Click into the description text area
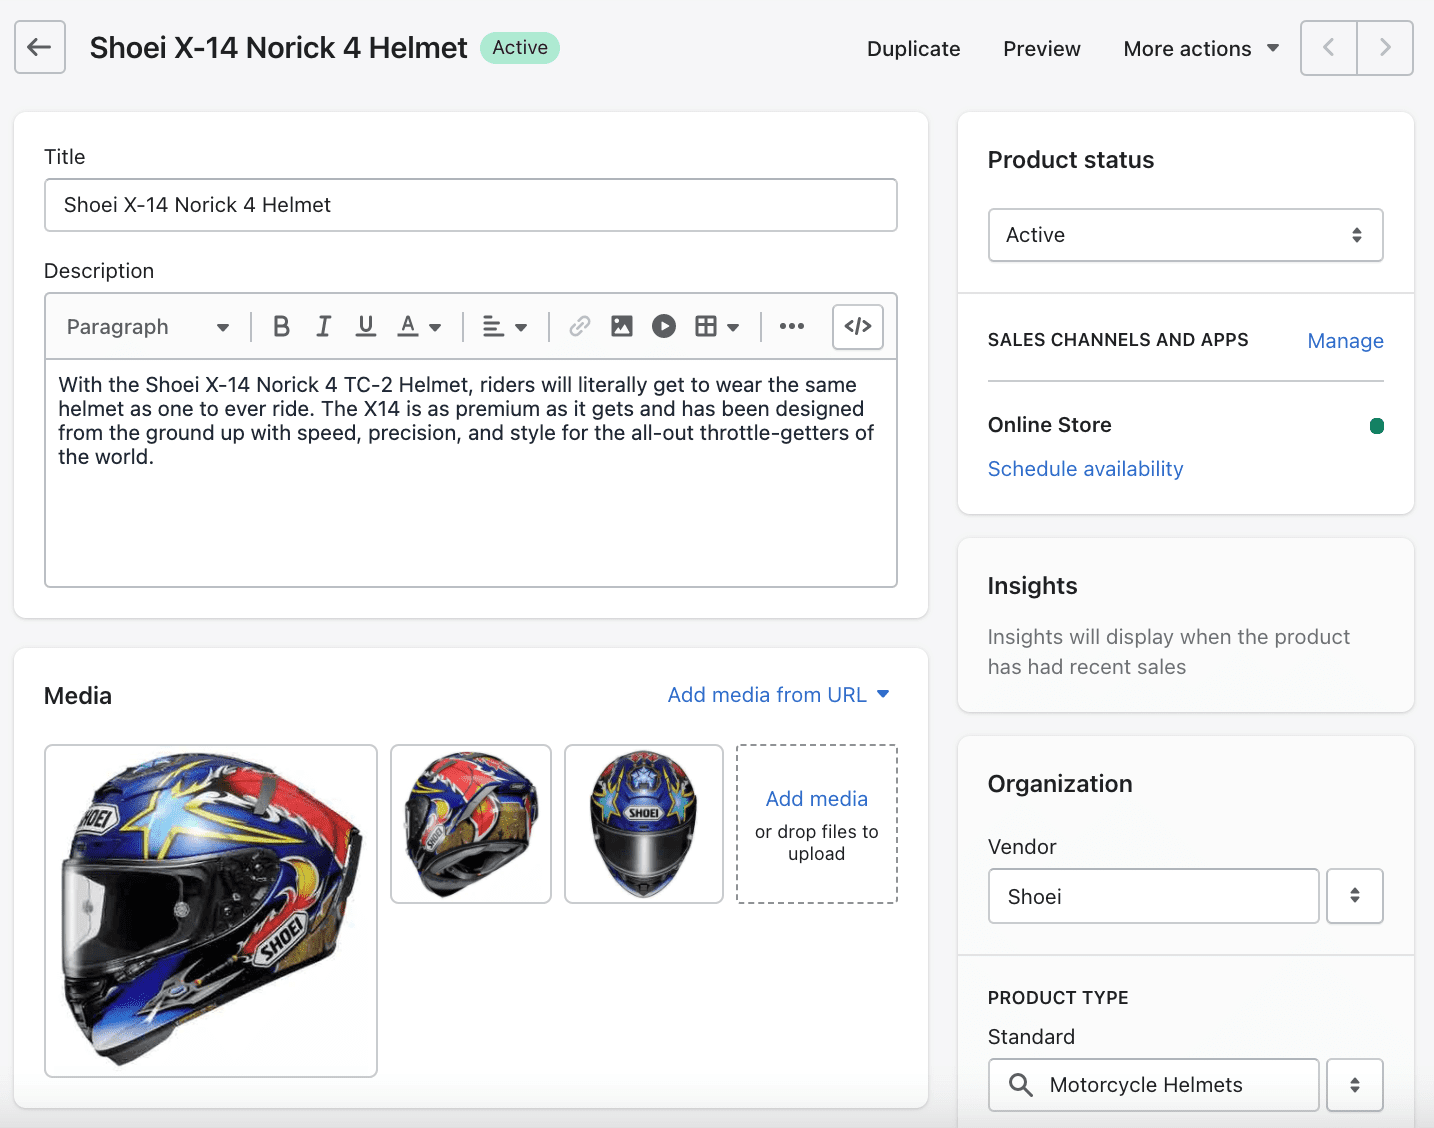The height and width of the screenshot is (1128, 1434). coord(471,472)
